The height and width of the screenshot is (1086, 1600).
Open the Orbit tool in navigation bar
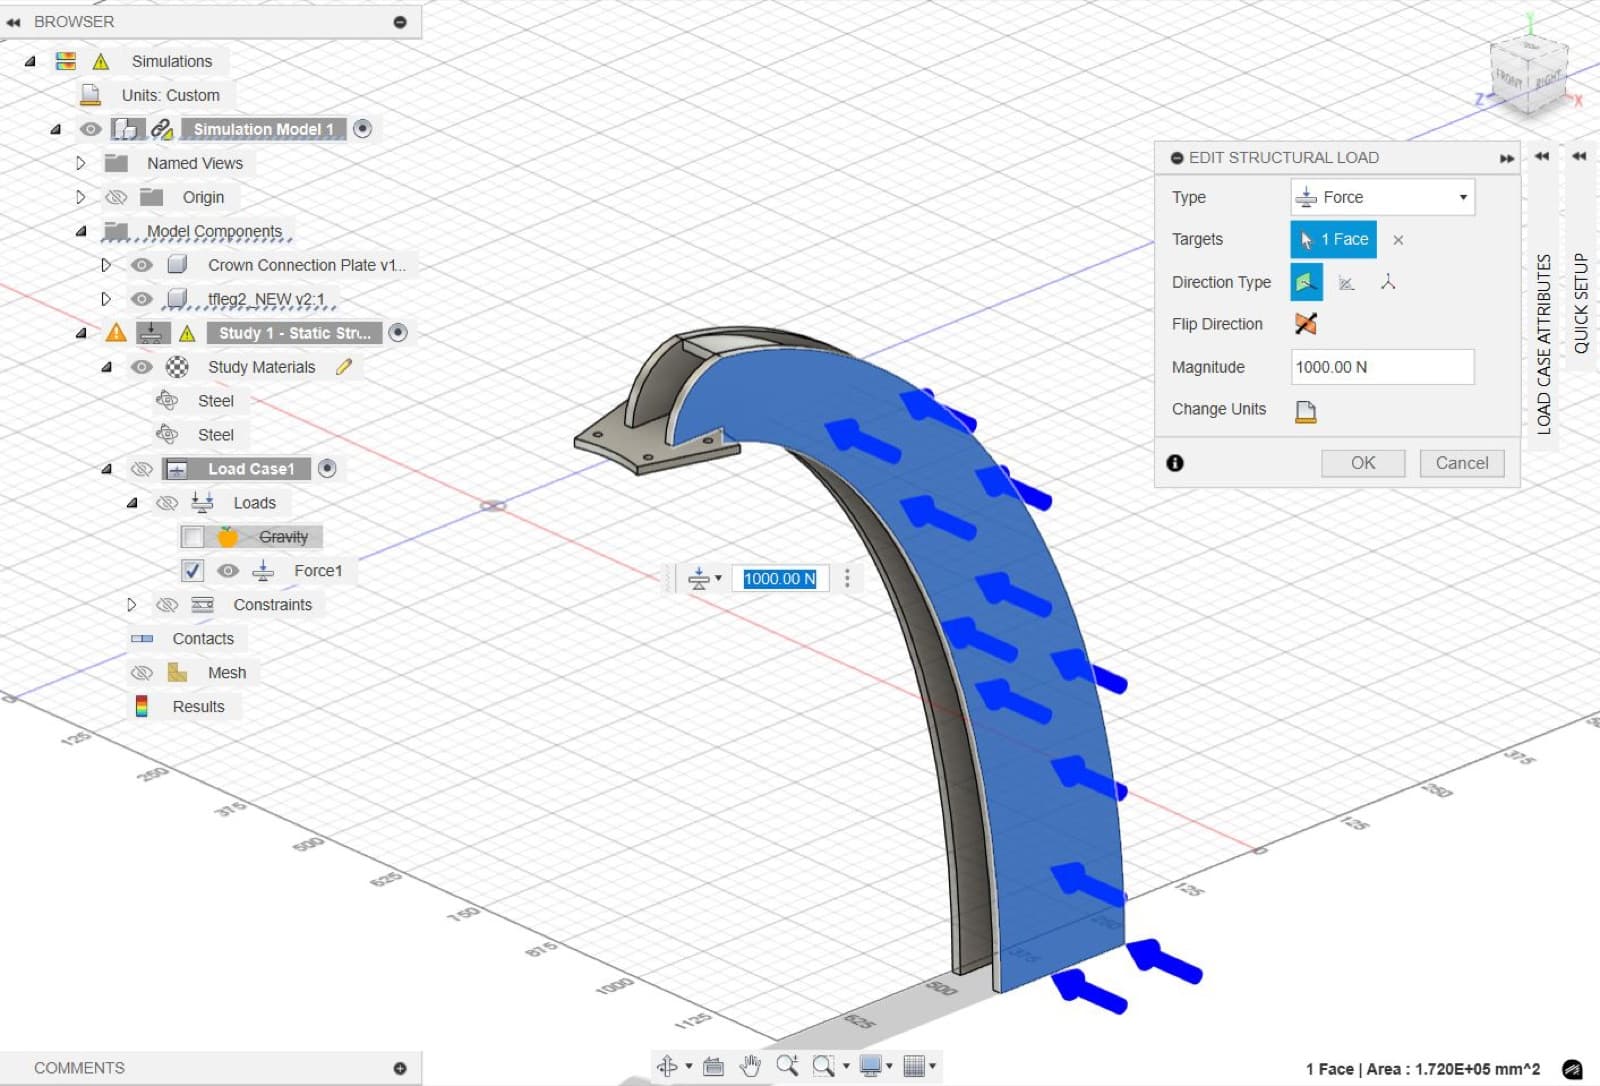pyautogui.click(x=667, y=1066)
